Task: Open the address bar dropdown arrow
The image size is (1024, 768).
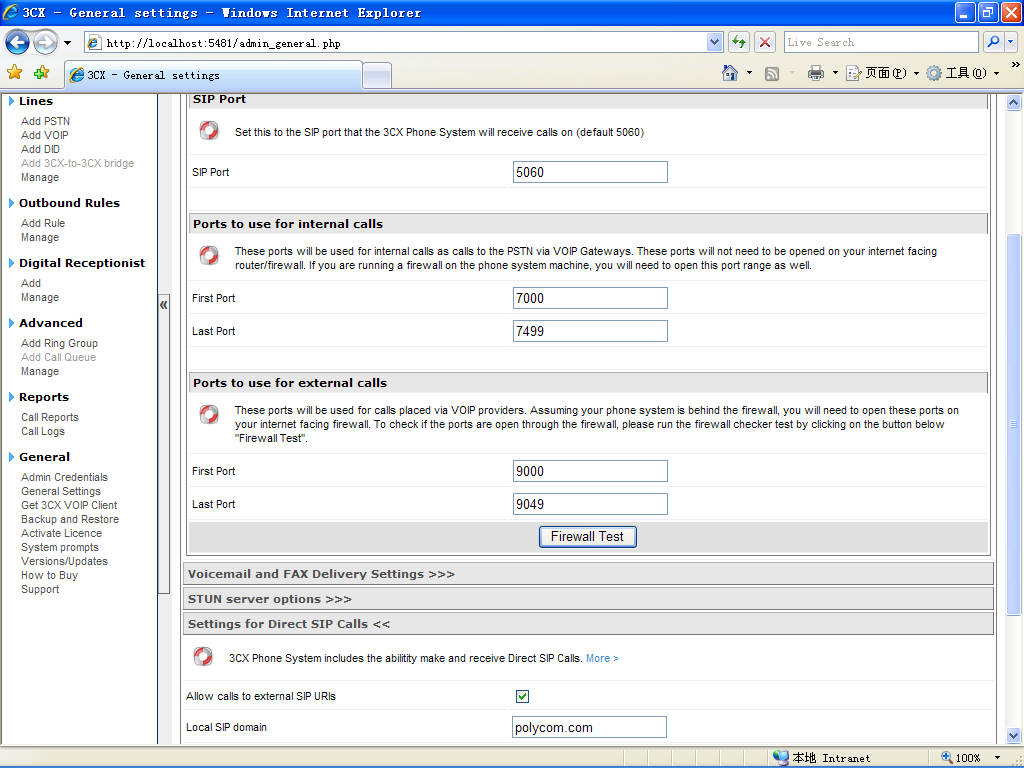Action: (714, 42)
